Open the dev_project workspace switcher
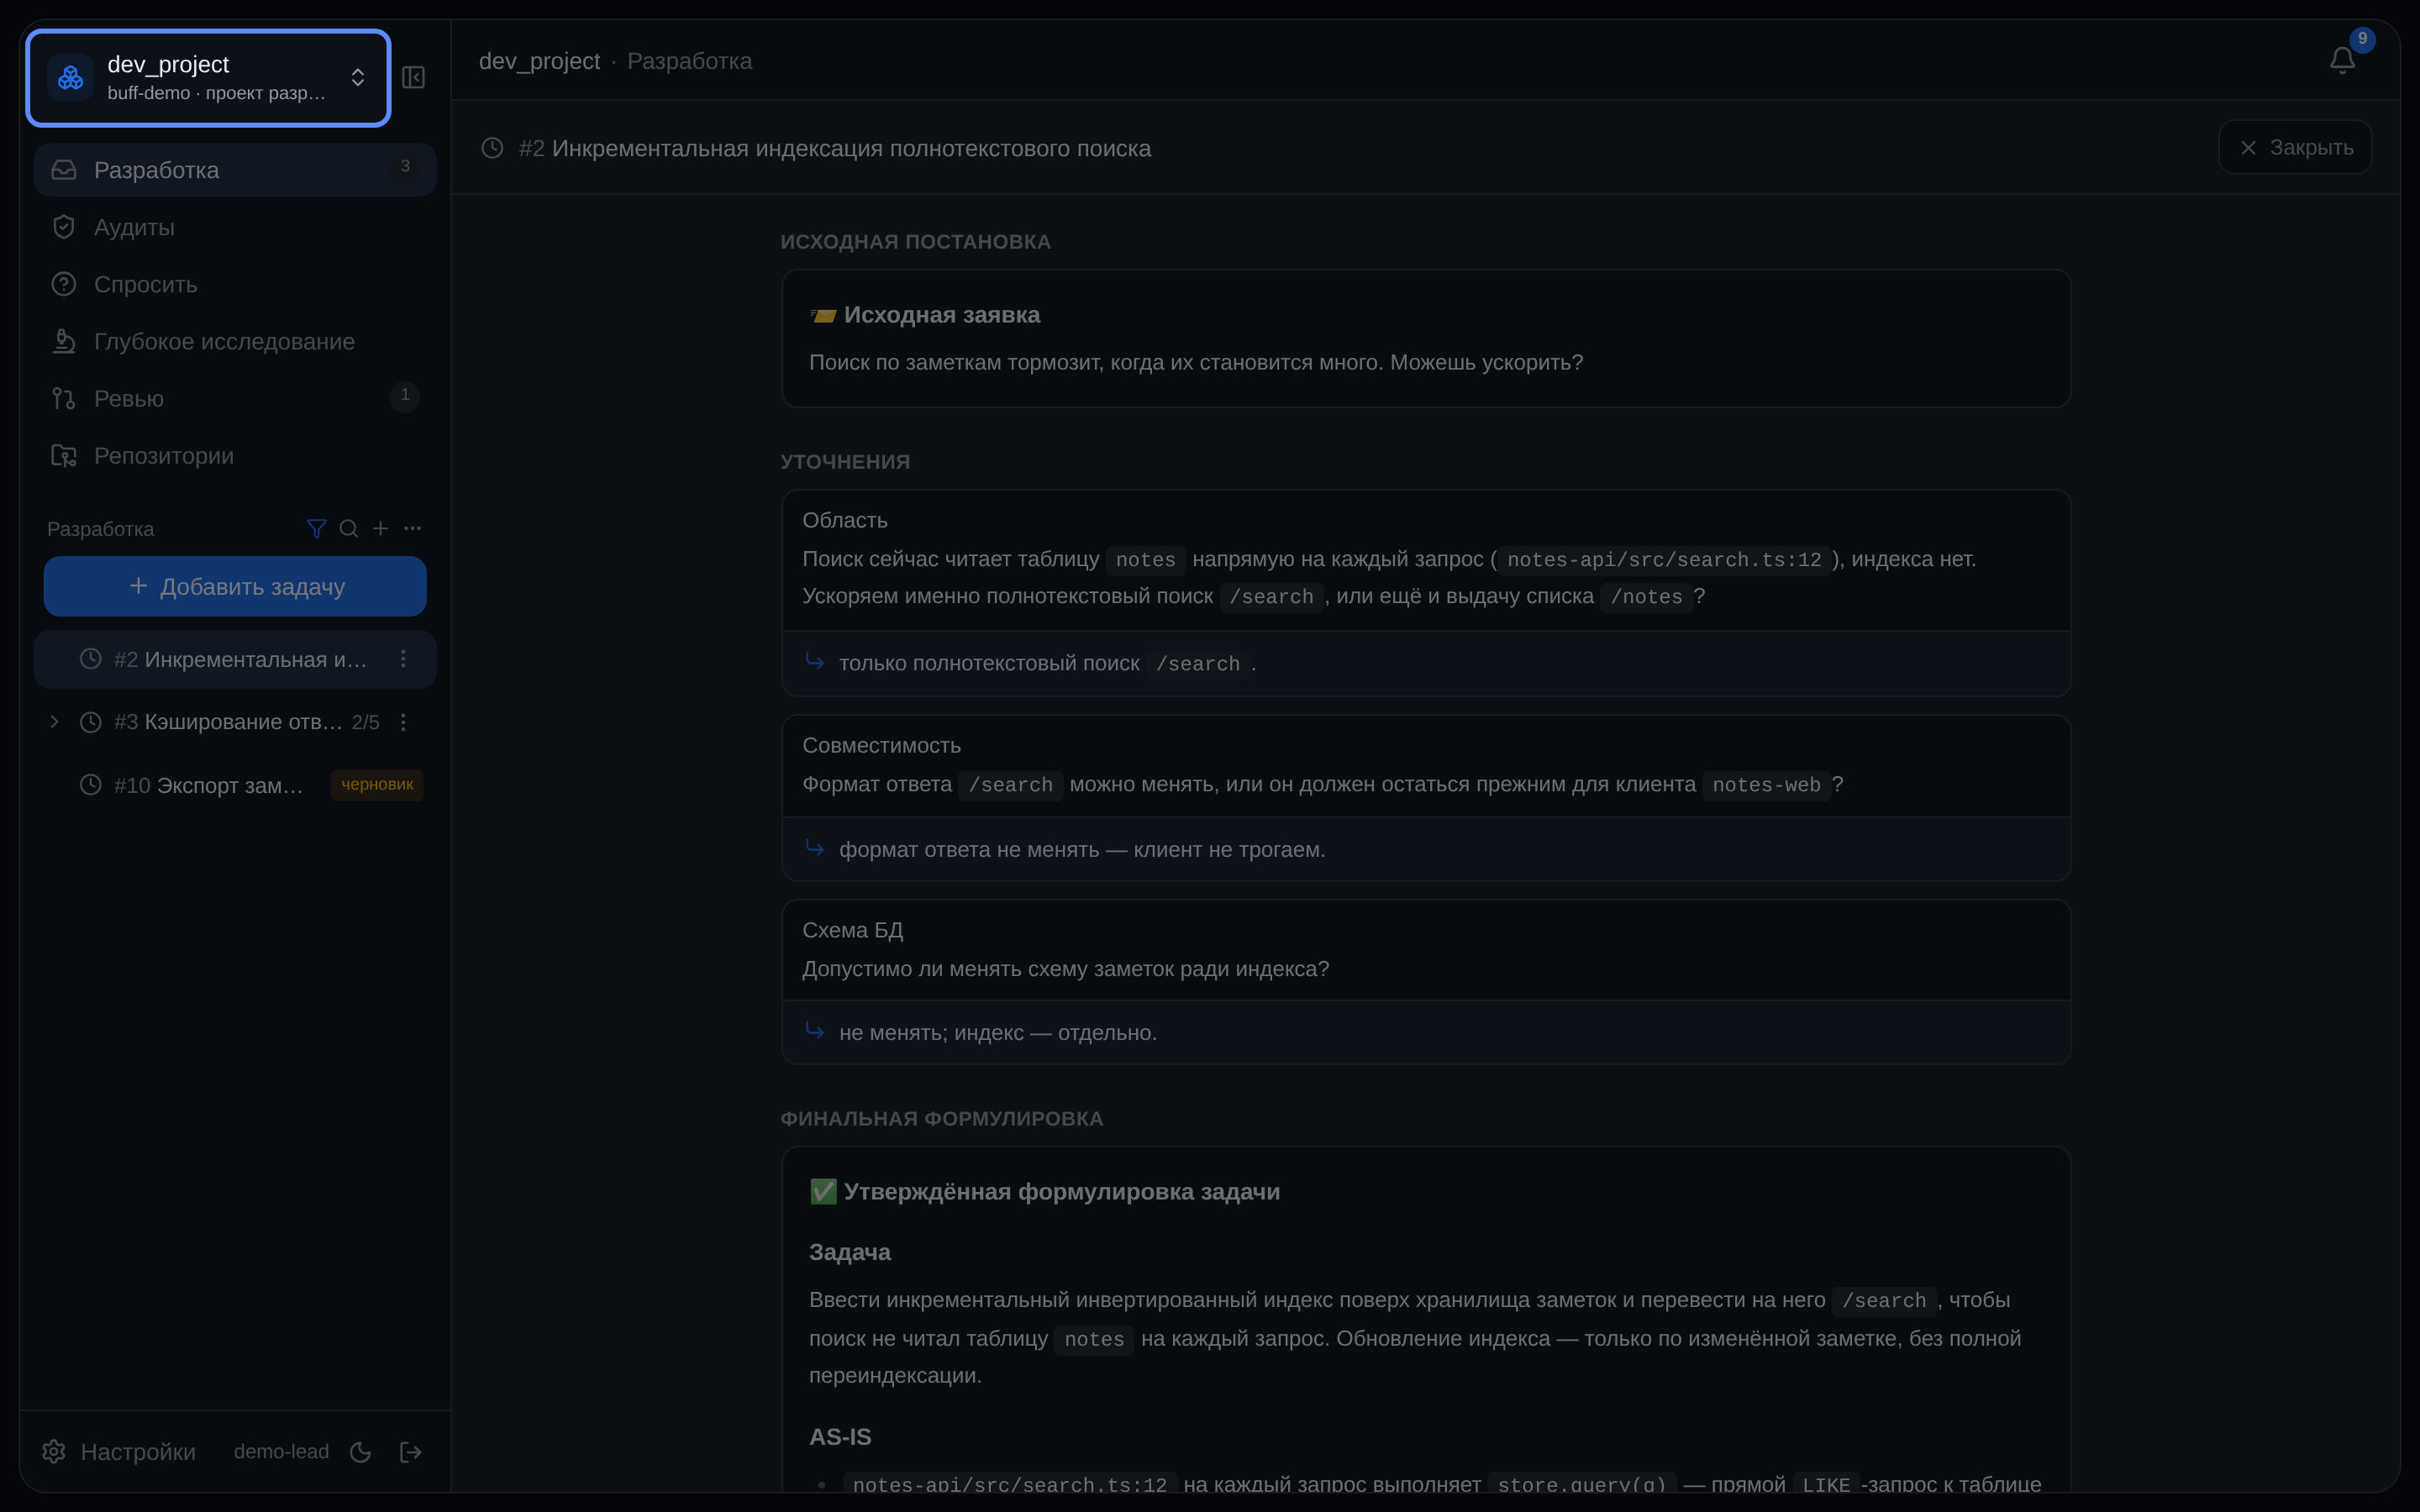Screen dimensions: 2420x1512 (x=208, y=77)
